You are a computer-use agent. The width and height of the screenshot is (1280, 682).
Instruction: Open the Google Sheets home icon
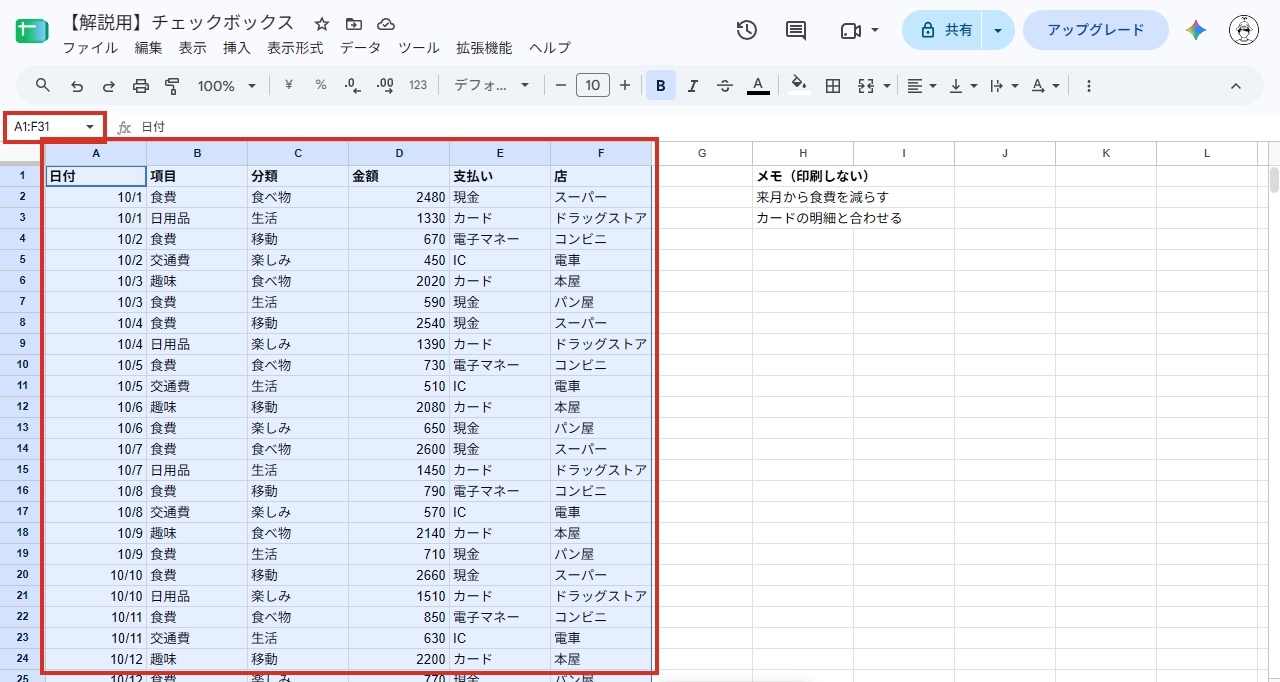tap(33, 30)
